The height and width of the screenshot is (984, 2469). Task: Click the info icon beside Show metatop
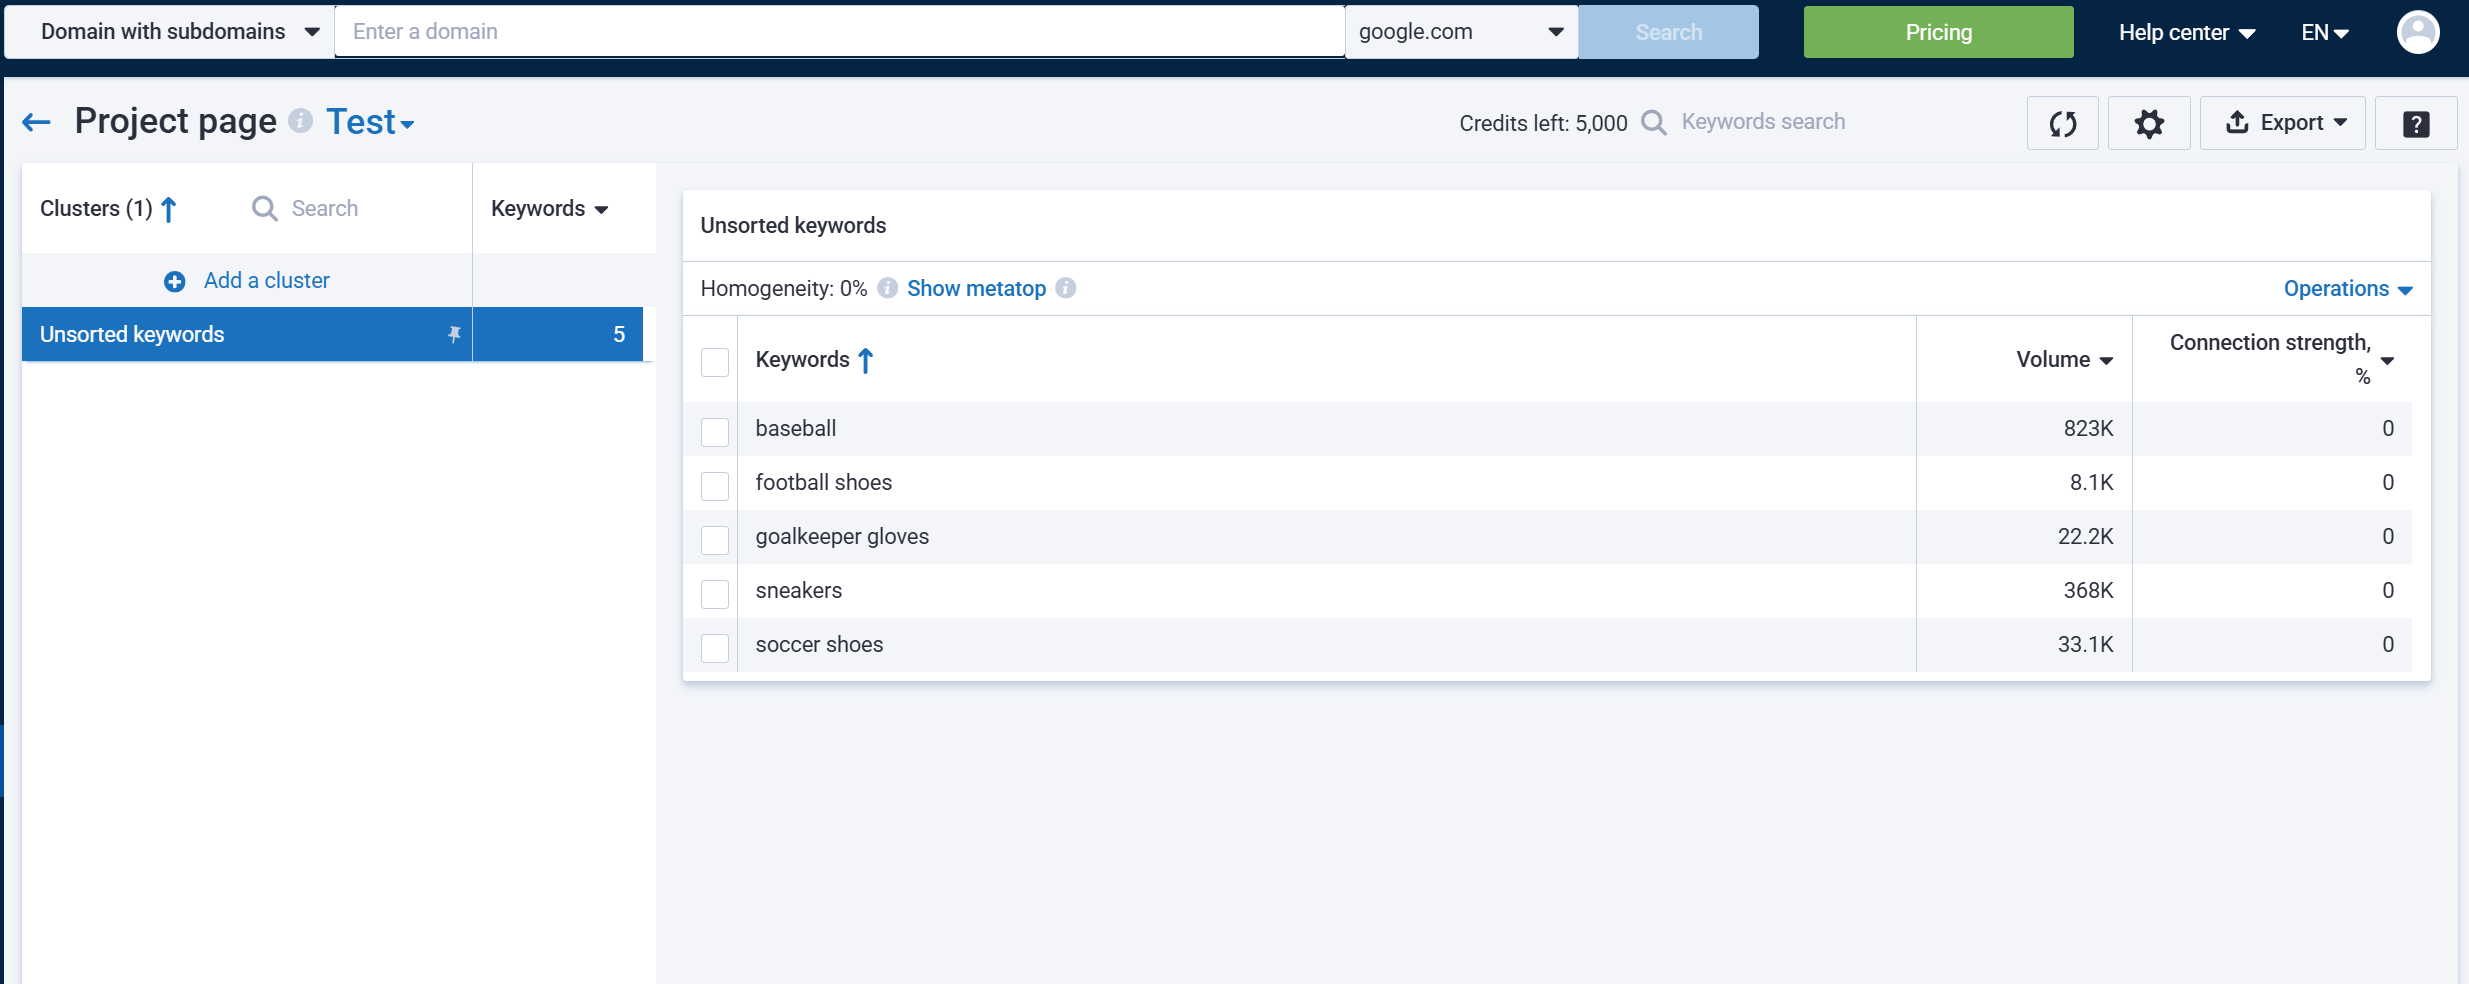pos(1065,288)
